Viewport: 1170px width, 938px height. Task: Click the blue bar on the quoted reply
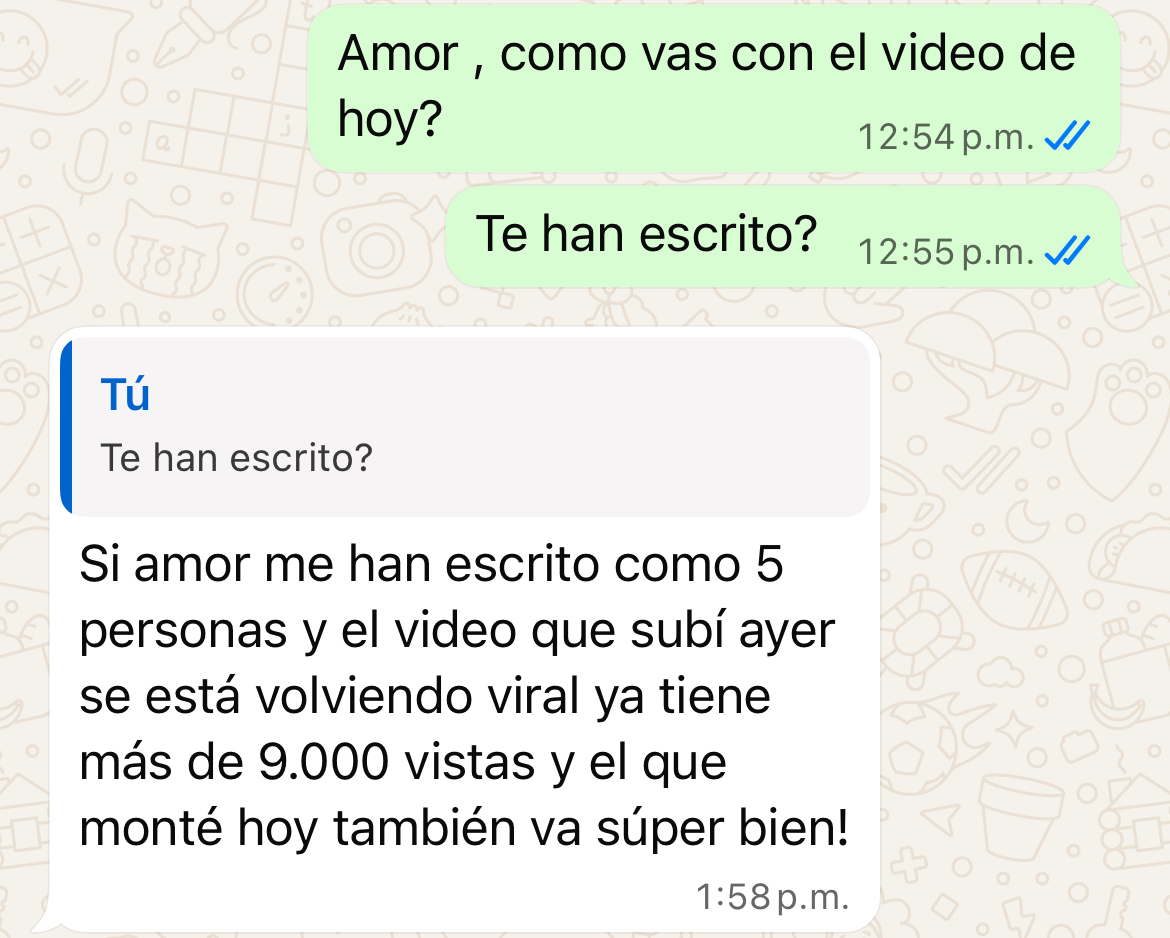tap(66, 426)
